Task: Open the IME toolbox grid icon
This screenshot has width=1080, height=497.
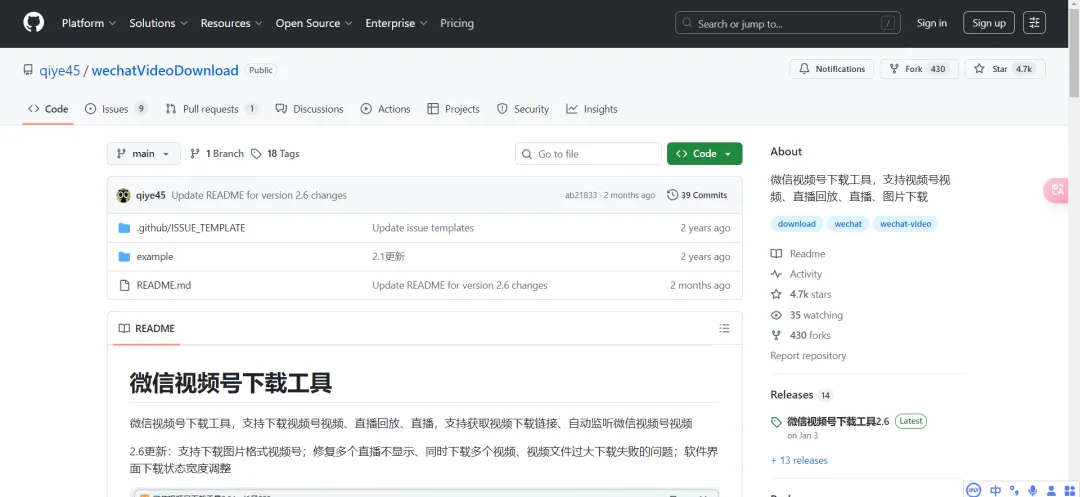Action: point(1068,490)
